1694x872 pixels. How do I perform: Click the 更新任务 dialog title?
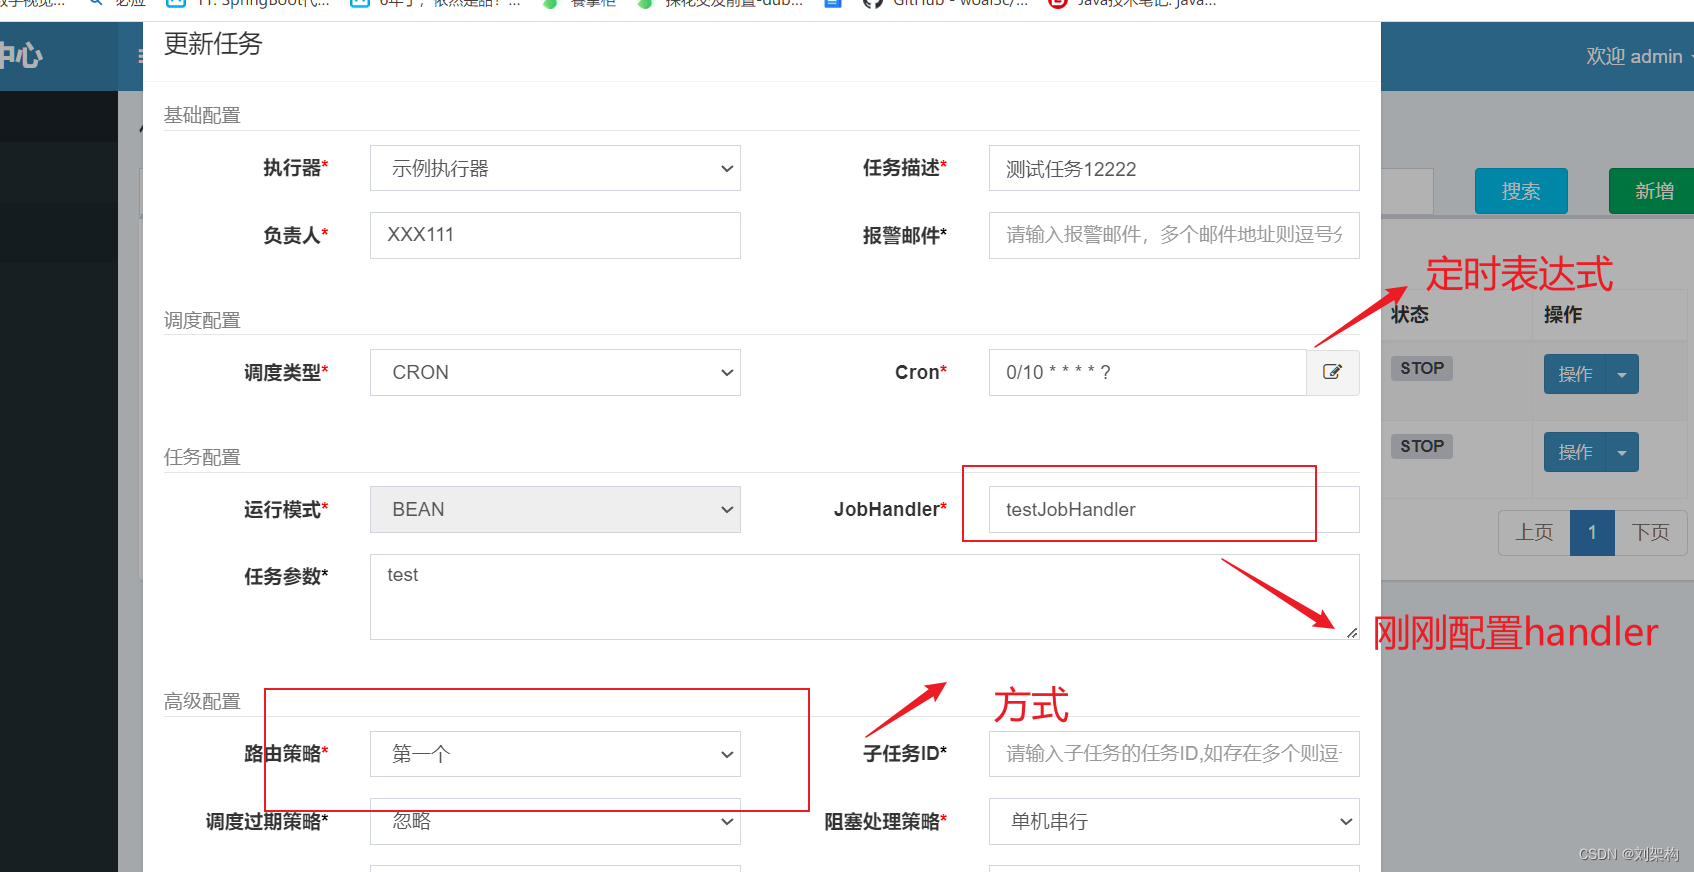213,44
